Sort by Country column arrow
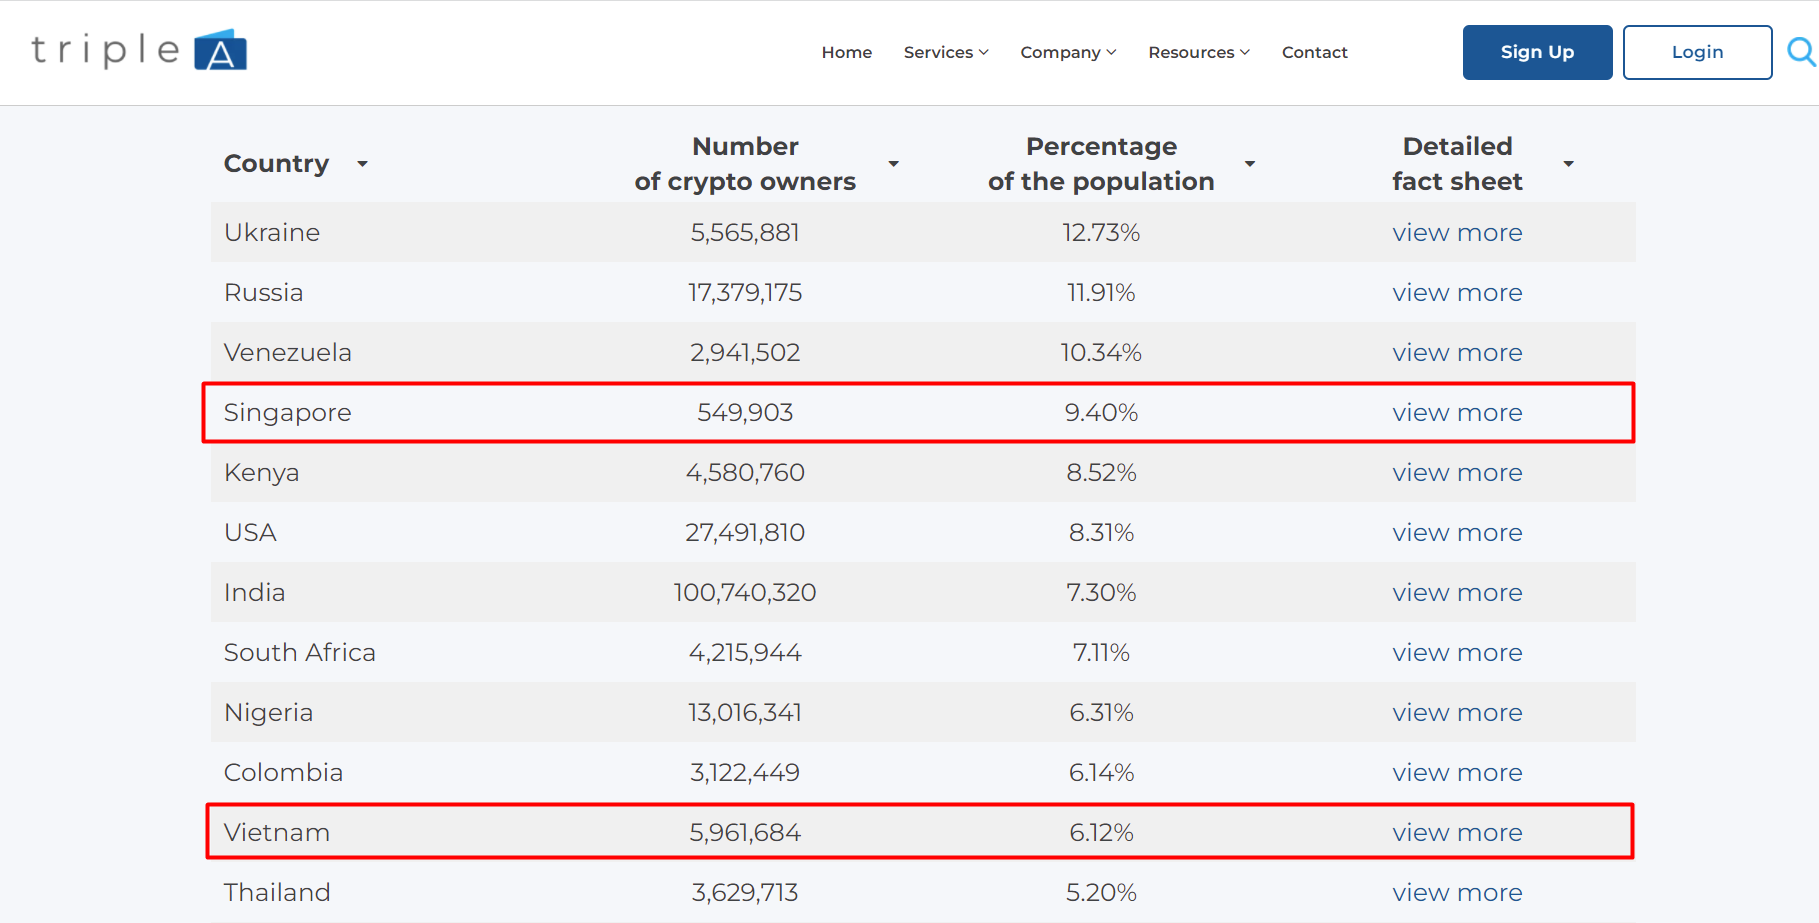Viewport: 1819px width, 923px height. point(363,164)
